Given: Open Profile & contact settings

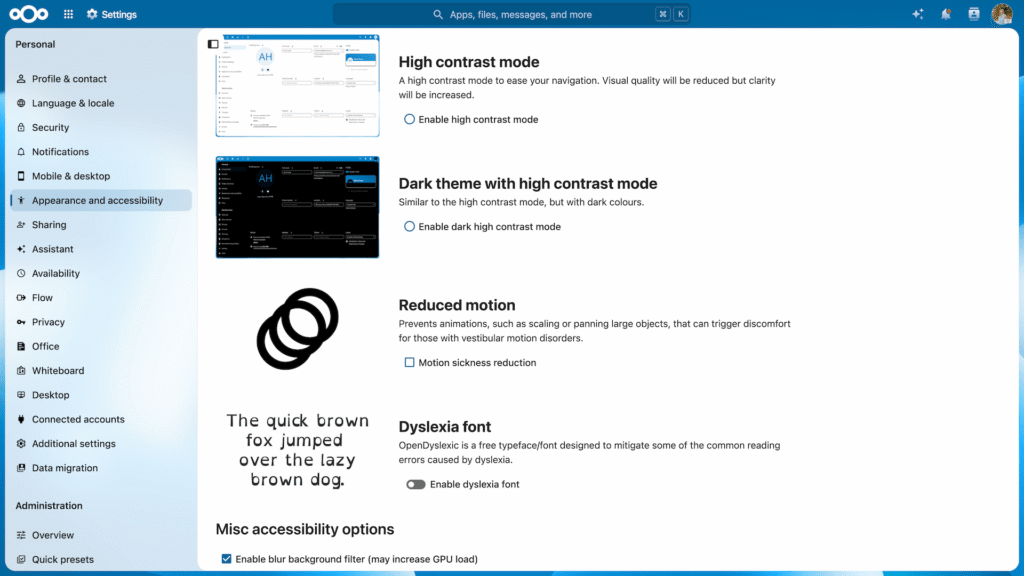Looking at the screenshot, I should pos(101,78).
